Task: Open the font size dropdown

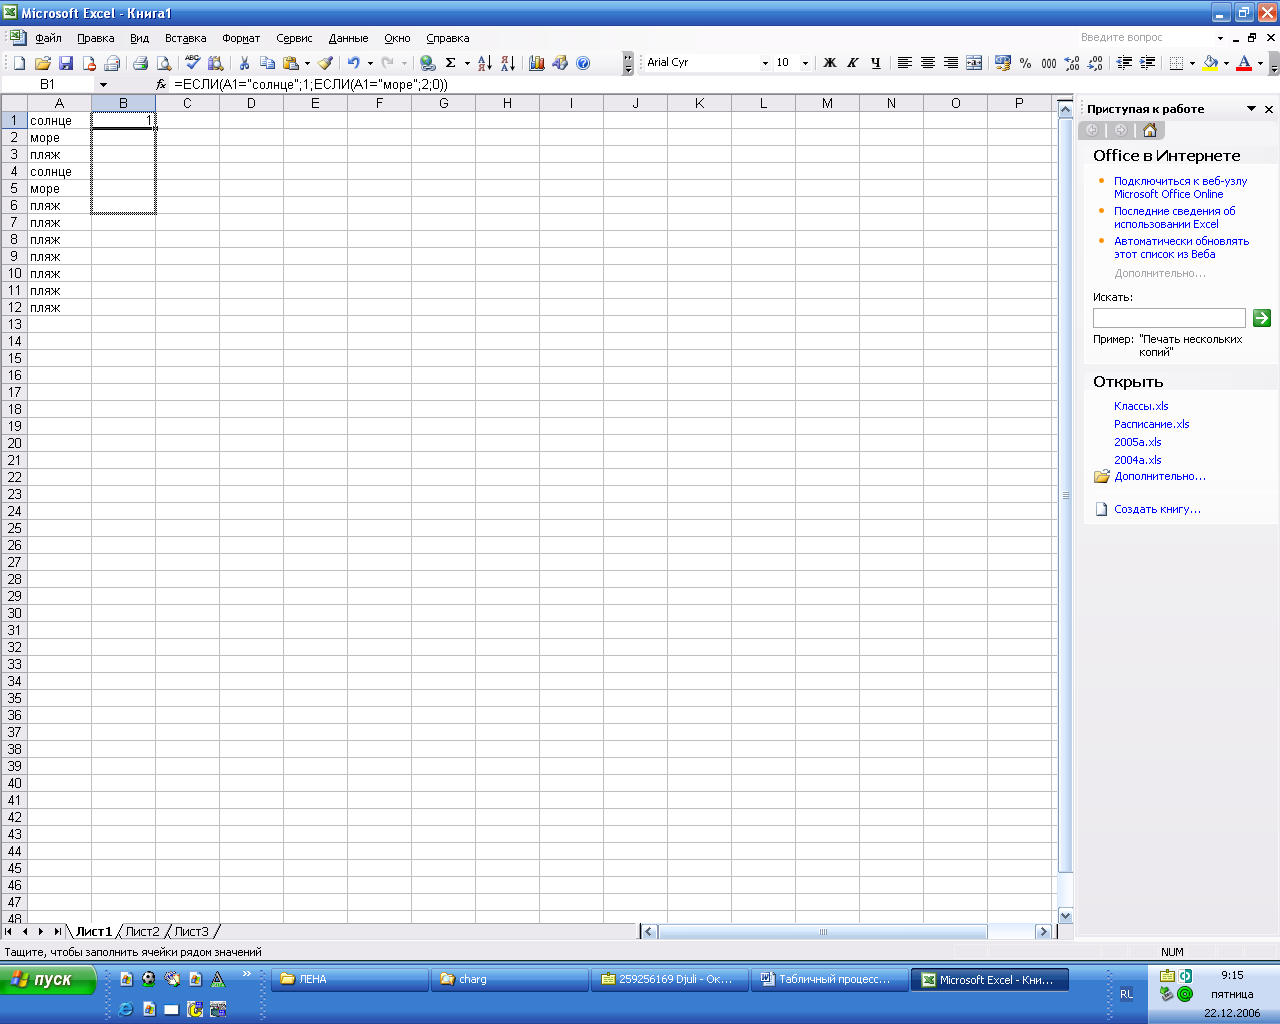Action: point(805,63)
